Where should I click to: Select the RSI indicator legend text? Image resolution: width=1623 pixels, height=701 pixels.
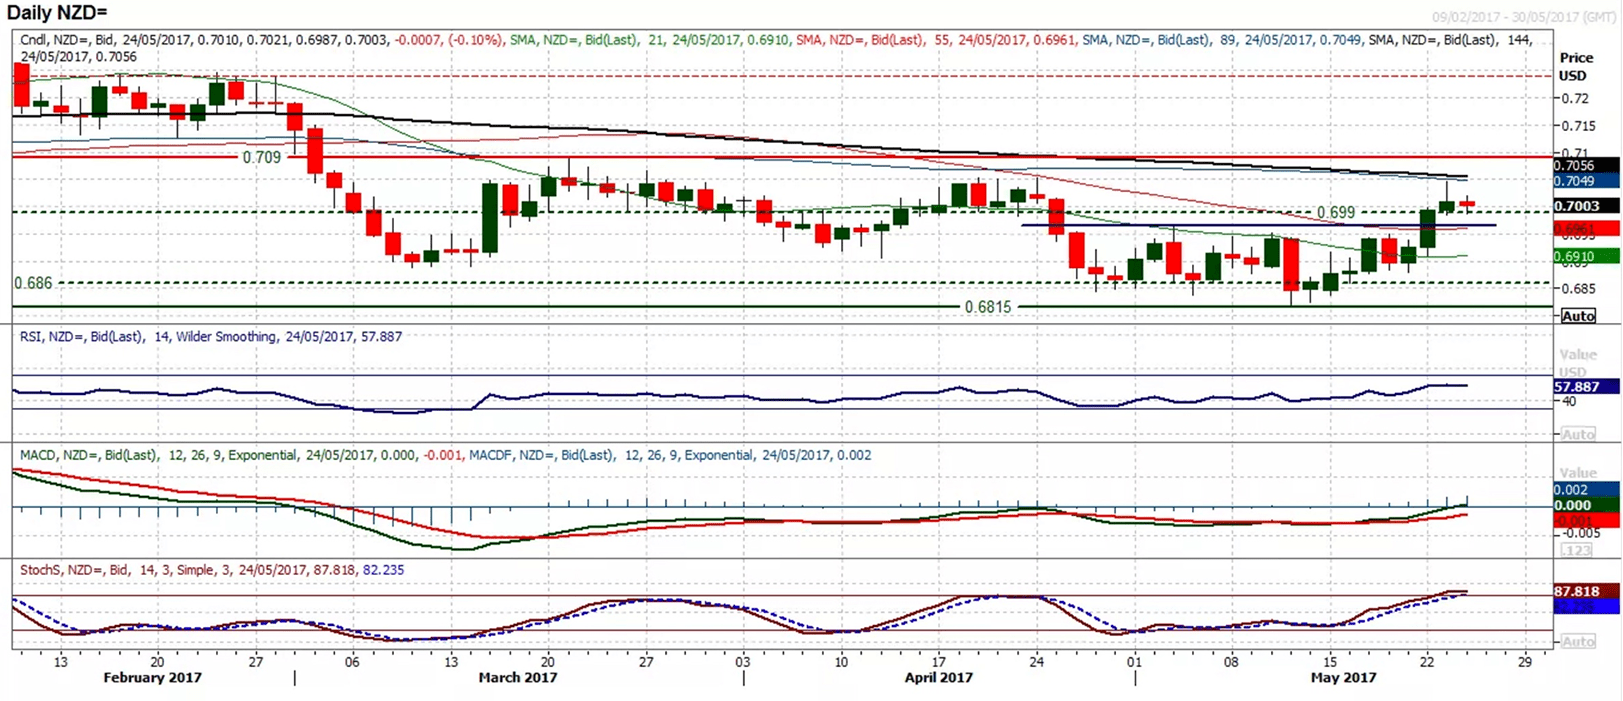[211, 337]
